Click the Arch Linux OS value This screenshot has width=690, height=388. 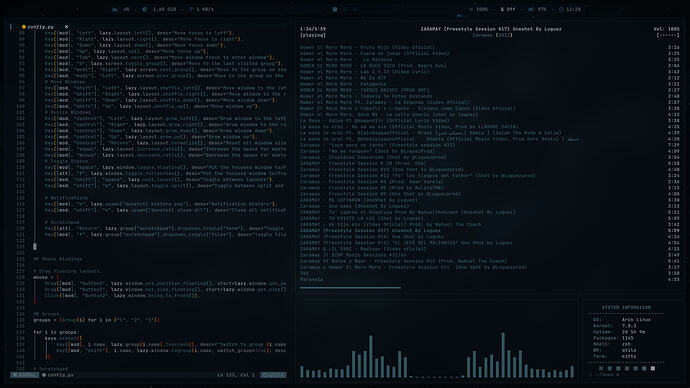(636, 320)
